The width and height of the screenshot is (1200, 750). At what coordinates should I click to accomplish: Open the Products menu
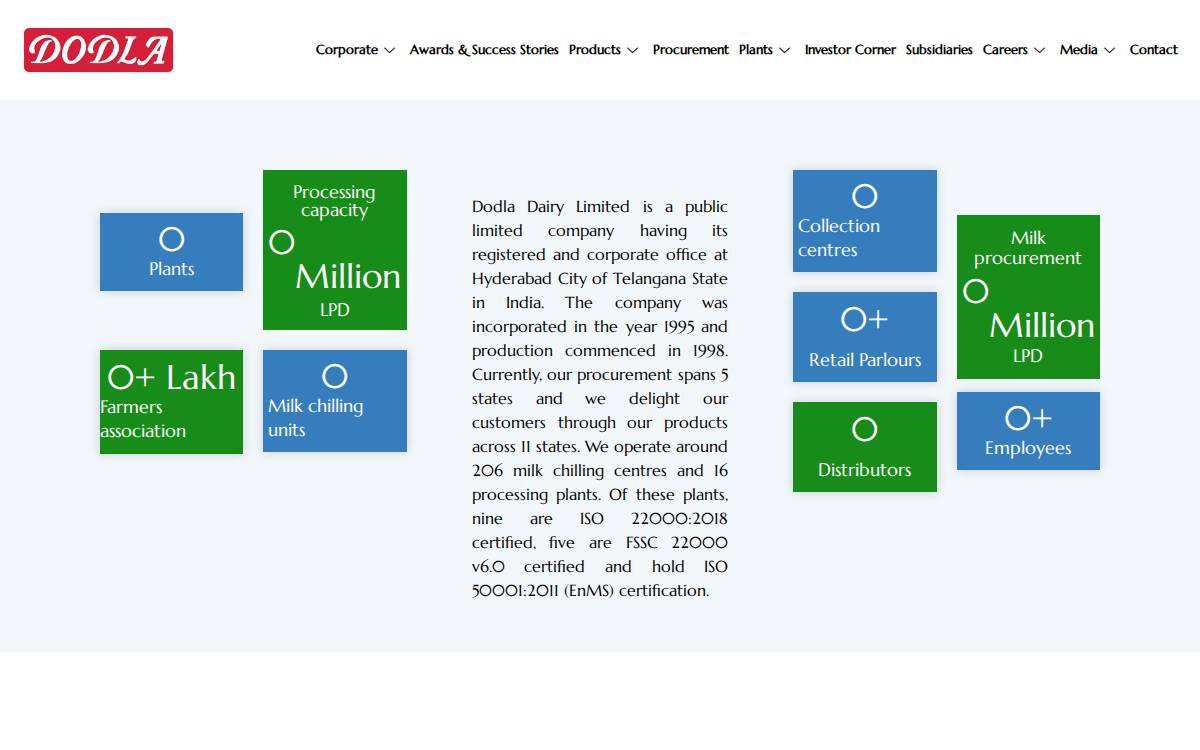point(595,50)
